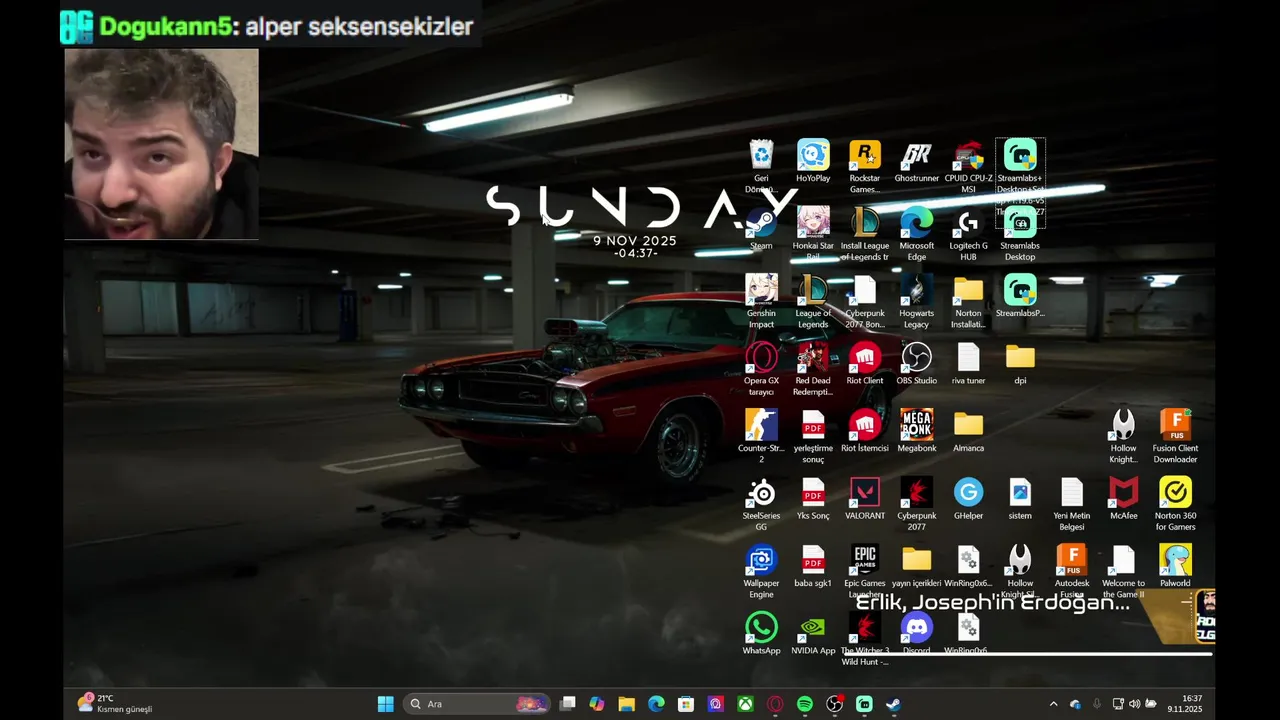Click the Riot Client desktop shortcut
The image size is (1280, 720).
(865, 364)
